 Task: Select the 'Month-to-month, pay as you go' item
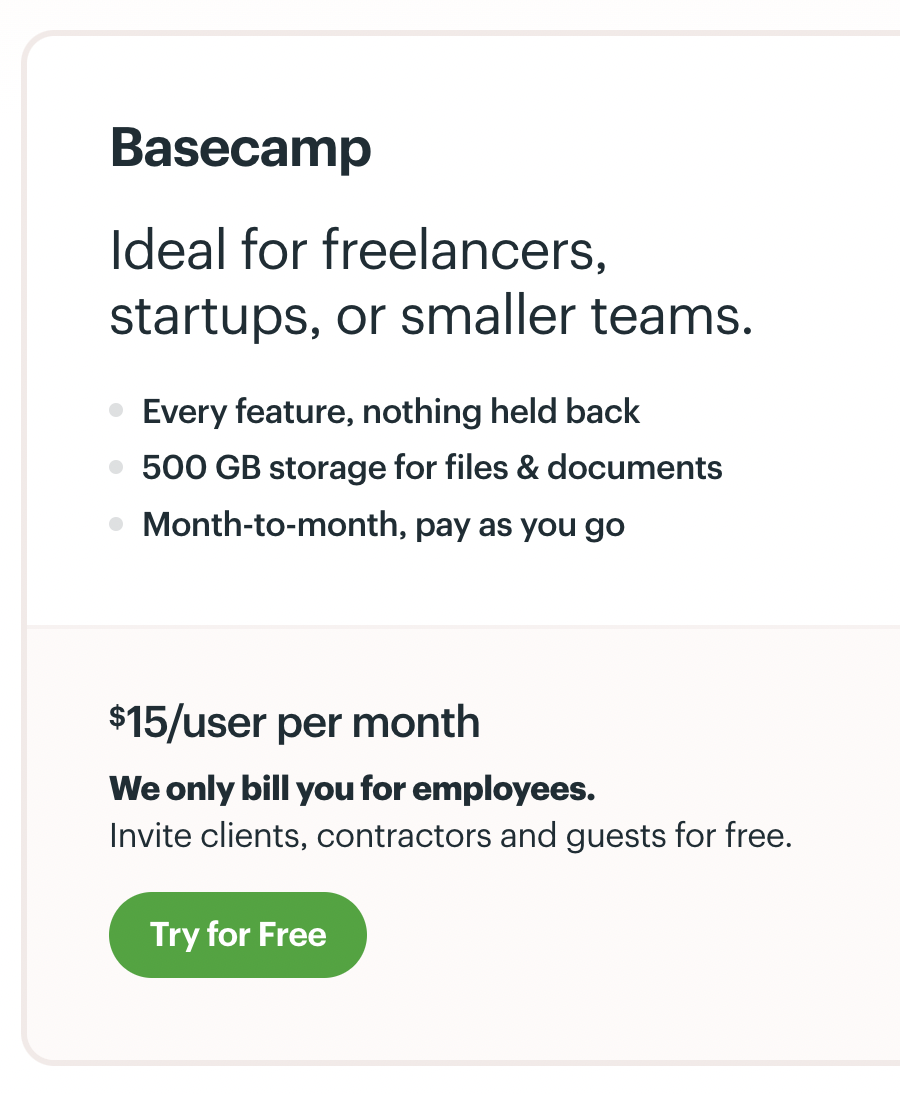383,524
